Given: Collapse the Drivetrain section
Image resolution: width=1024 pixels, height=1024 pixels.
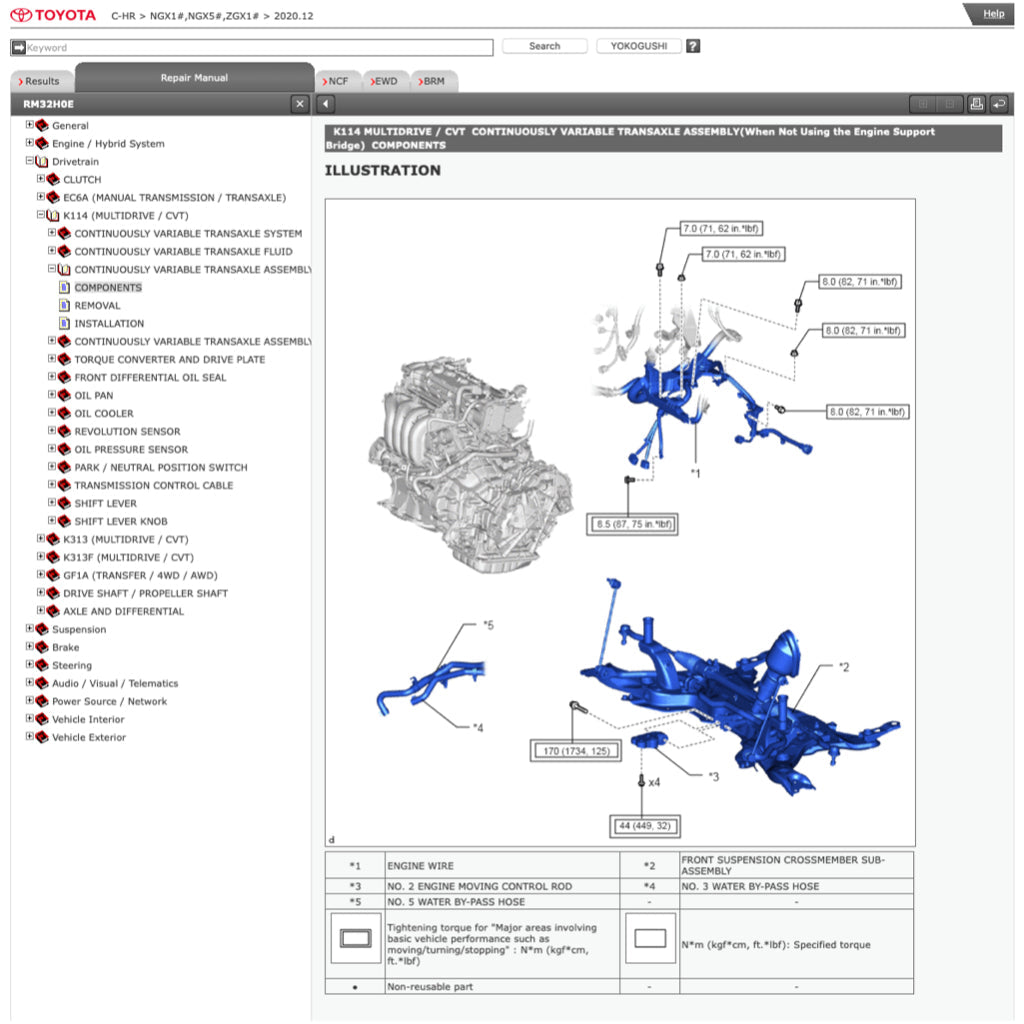Looking at the screenshot, I should 30,162.
